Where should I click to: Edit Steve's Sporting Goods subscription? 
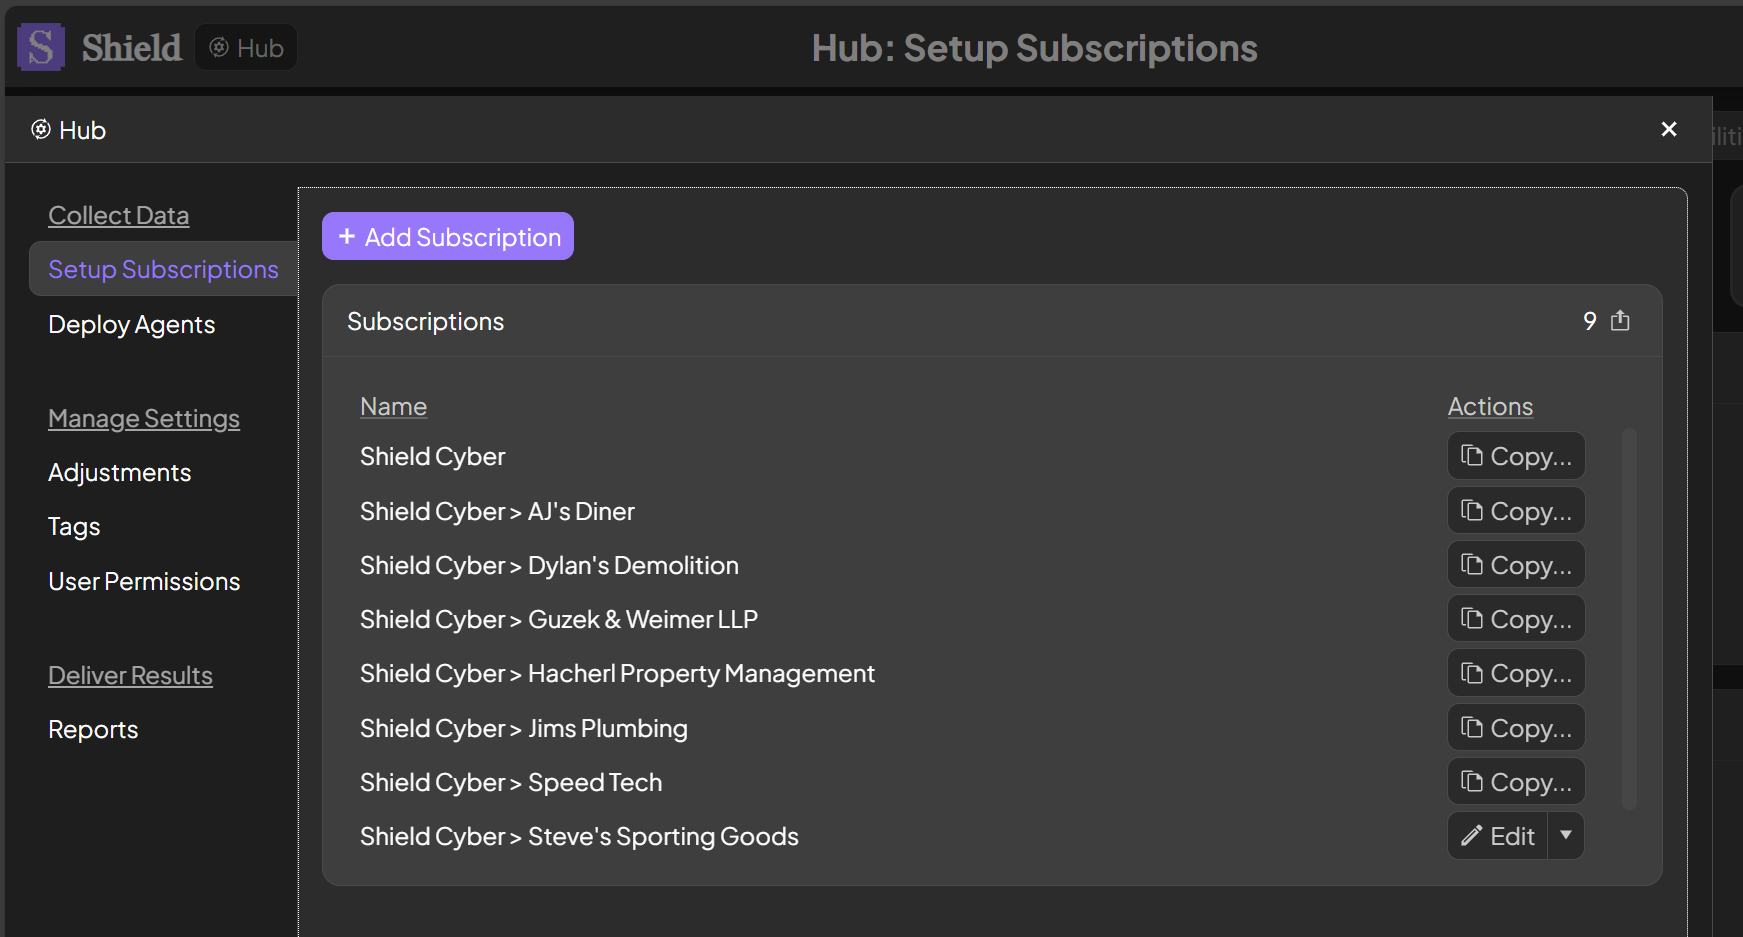pyautogui.click(x=1498, y=836)
